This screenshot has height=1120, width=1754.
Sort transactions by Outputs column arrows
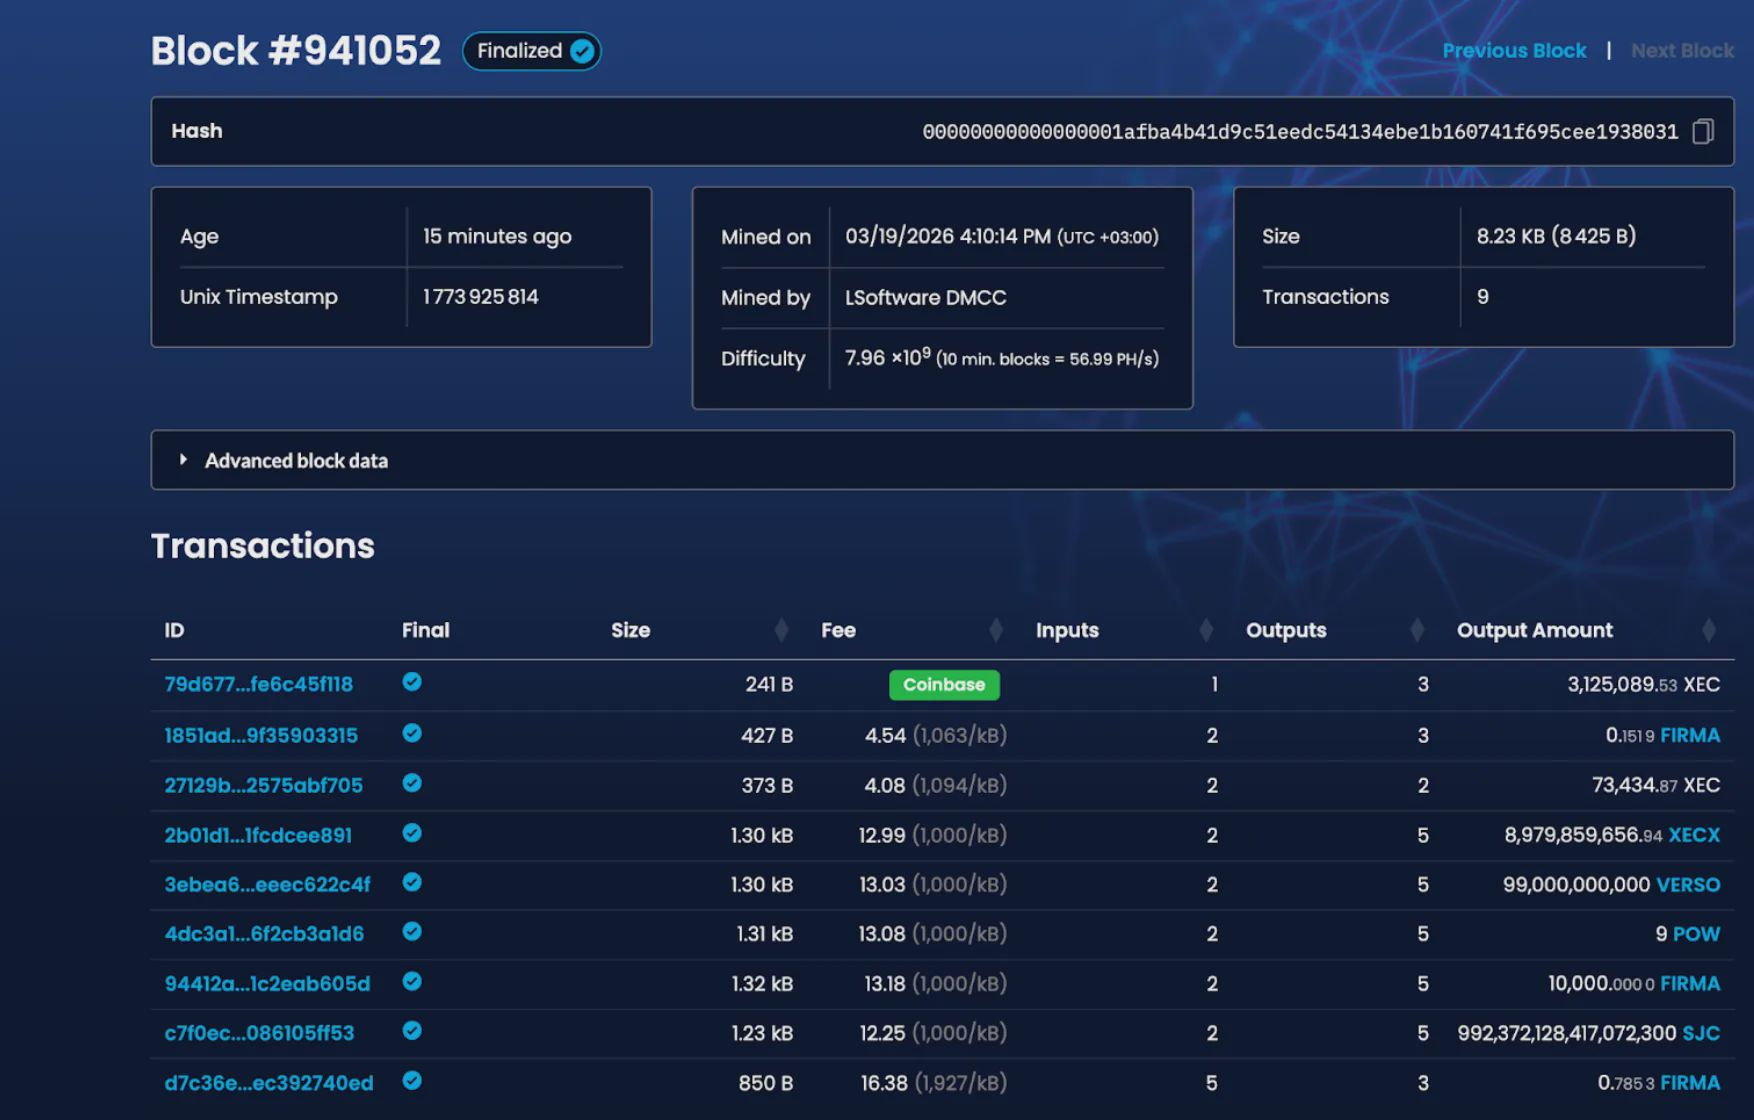point(1416,630)
